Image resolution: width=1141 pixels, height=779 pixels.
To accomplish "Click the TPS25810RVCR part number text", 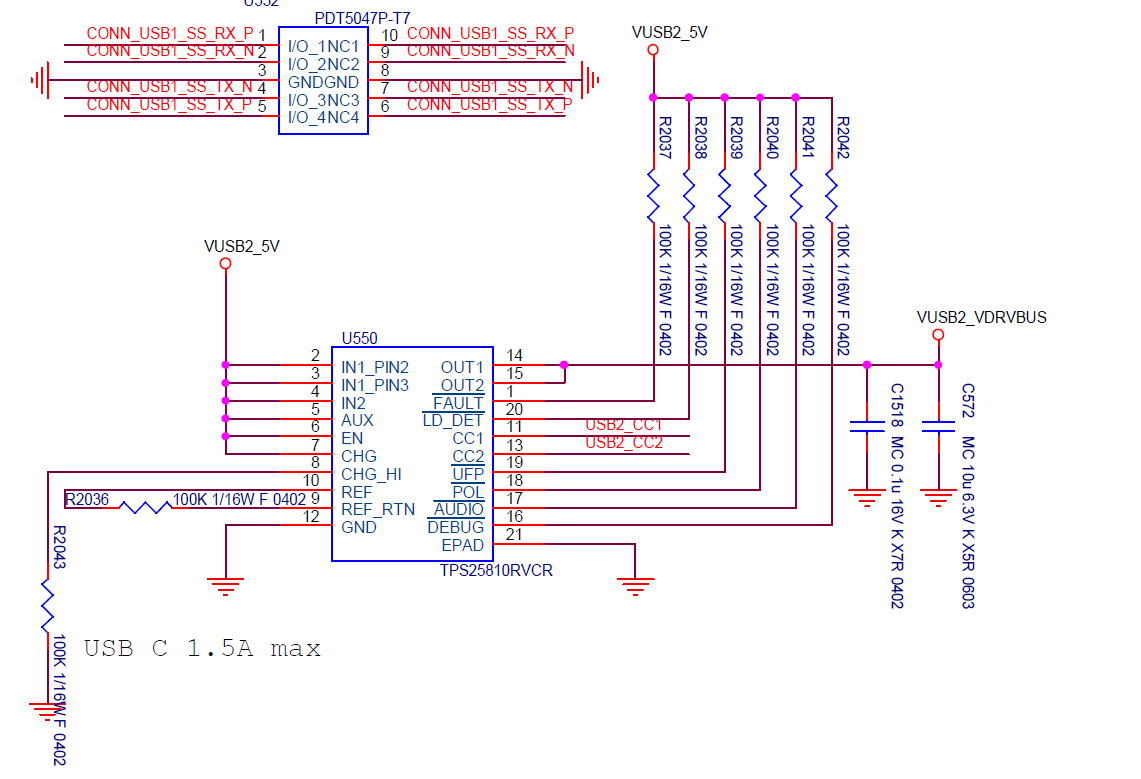I will 496,570.
